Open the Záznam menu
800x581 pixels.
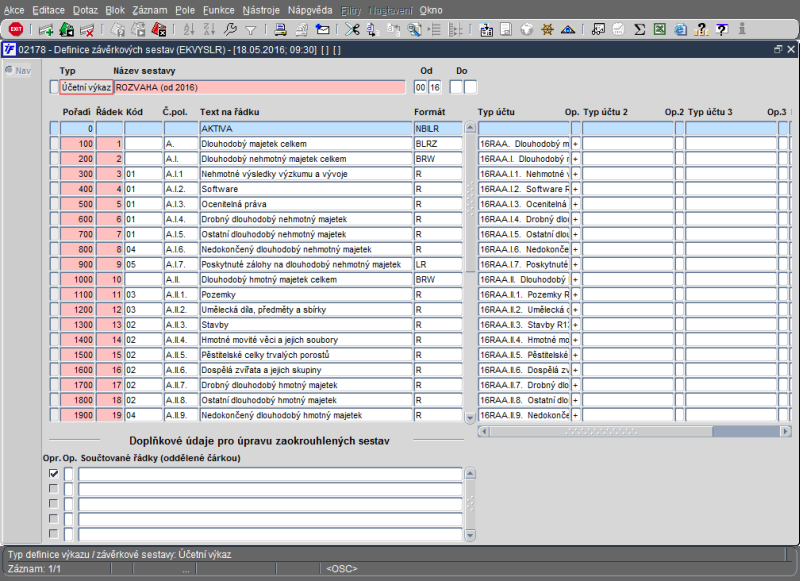click(x=149, y=10)
